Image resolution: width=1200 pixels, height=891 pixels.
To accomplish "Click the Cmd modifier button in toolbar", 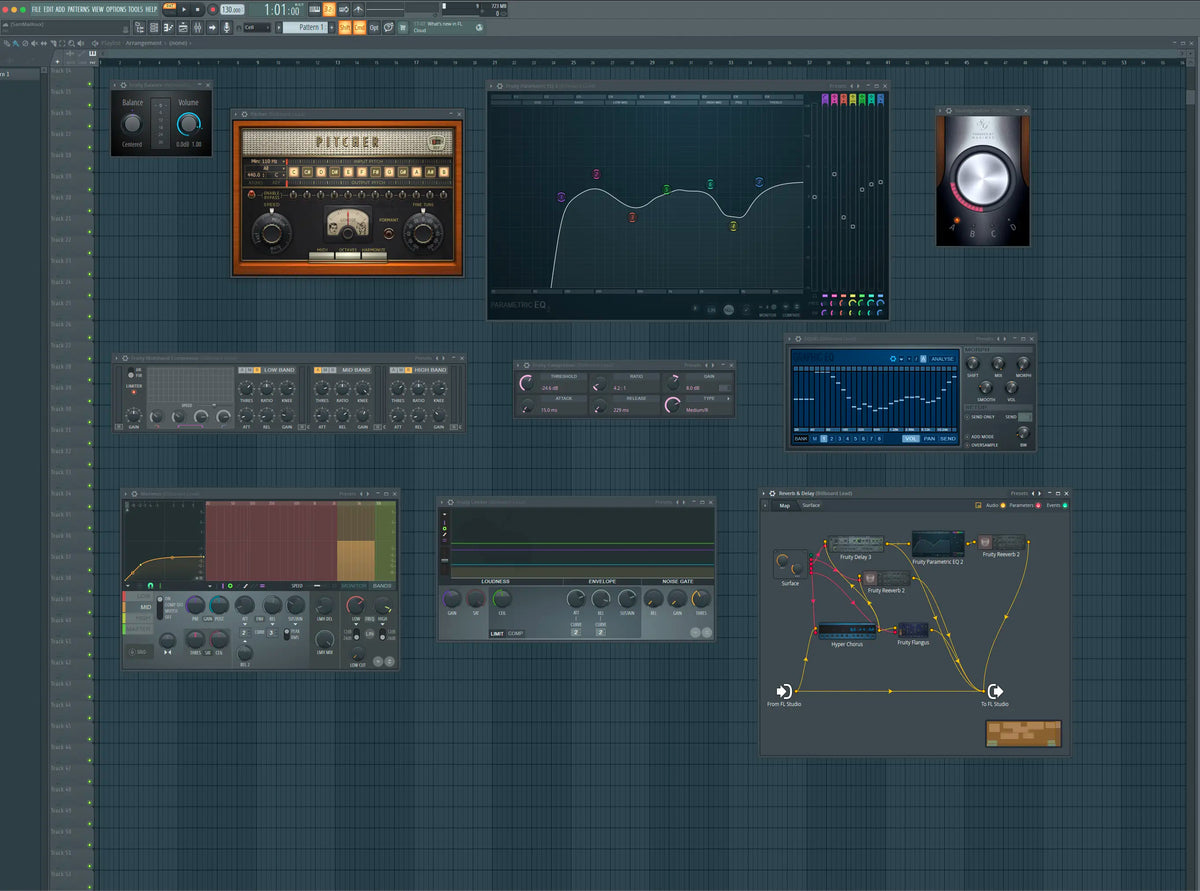I will click(x=359, y=27).
